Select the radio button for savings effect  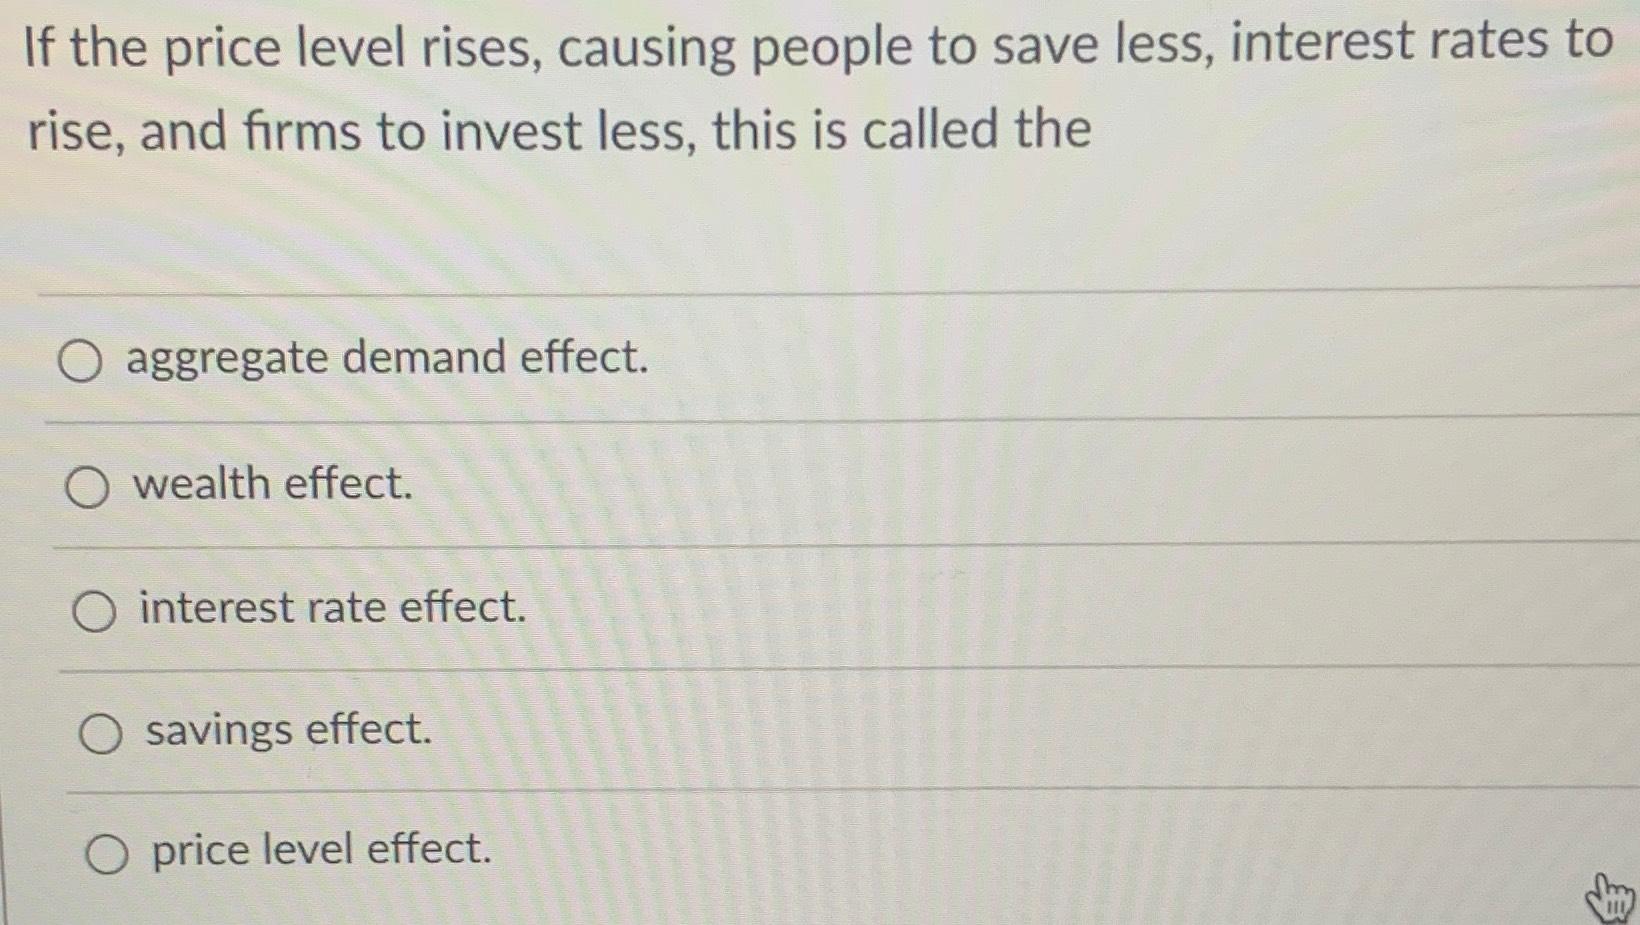[x=100, y=734]
